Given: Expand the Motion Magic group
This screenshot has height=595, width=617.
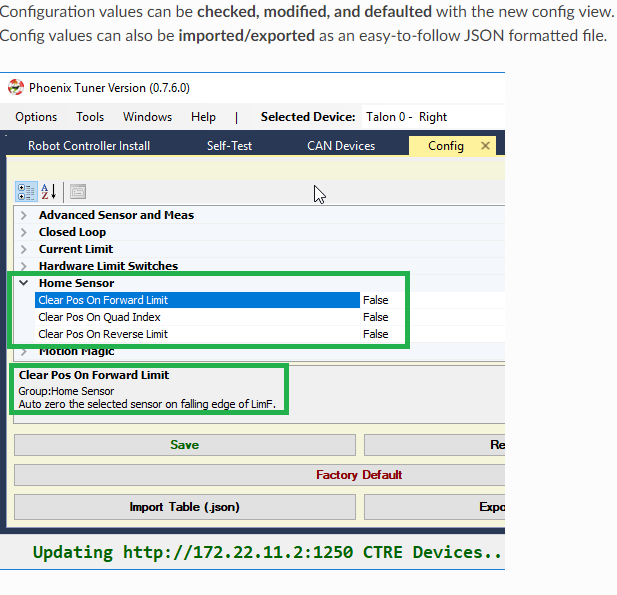Looking at the screenshot, I should [x=24, y=351].
